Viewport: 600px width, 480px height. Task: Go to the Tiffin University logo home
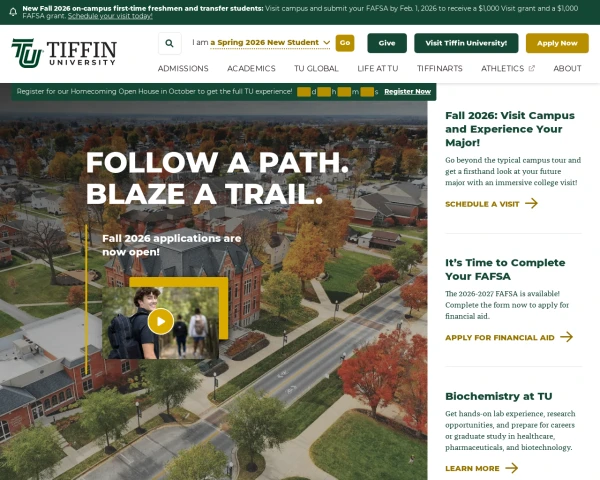point(64,53)
